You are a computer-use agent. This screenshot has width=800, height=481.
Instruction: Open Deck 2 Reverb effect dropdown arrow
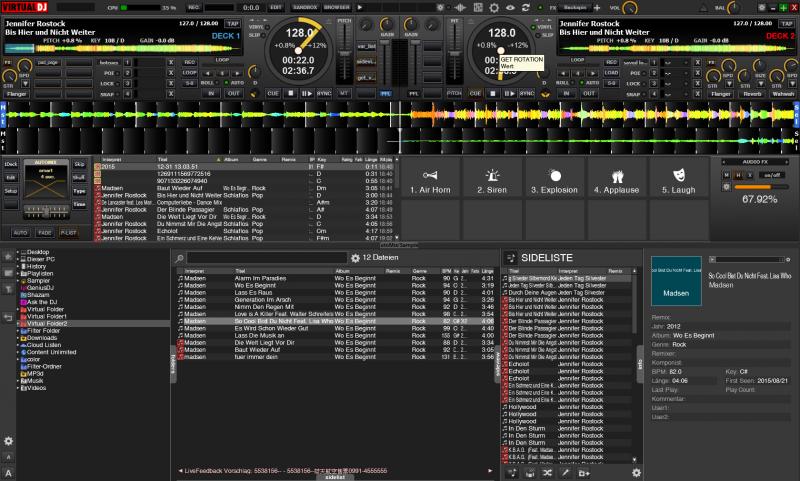click(761, 83)
